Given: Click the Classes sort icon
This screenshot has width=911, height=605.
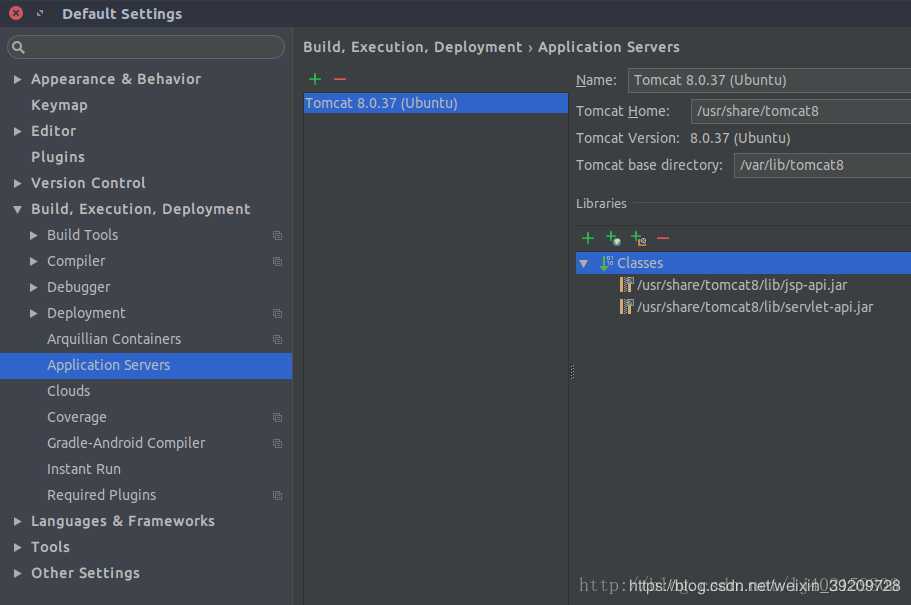Looking at the screenshot, I should click(x=607, y=263).
